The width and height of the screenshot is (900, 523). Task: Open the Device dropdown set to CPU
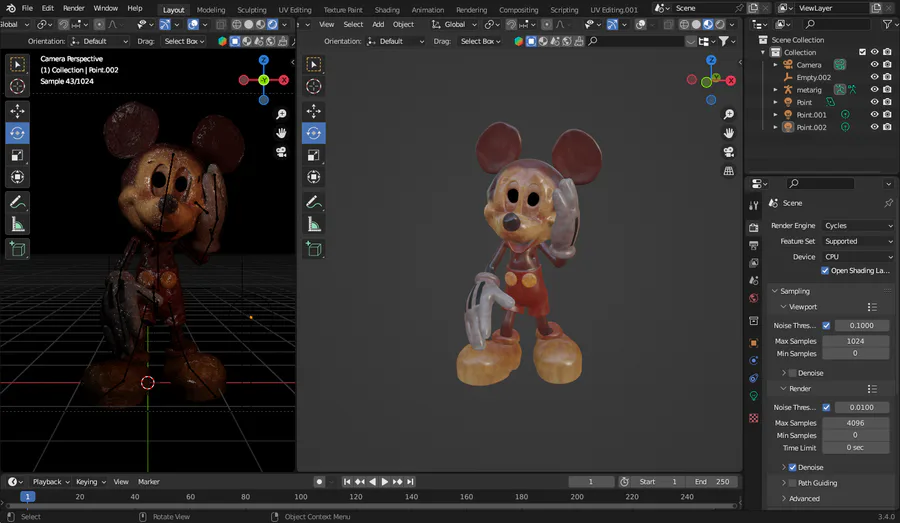(857, 257)
